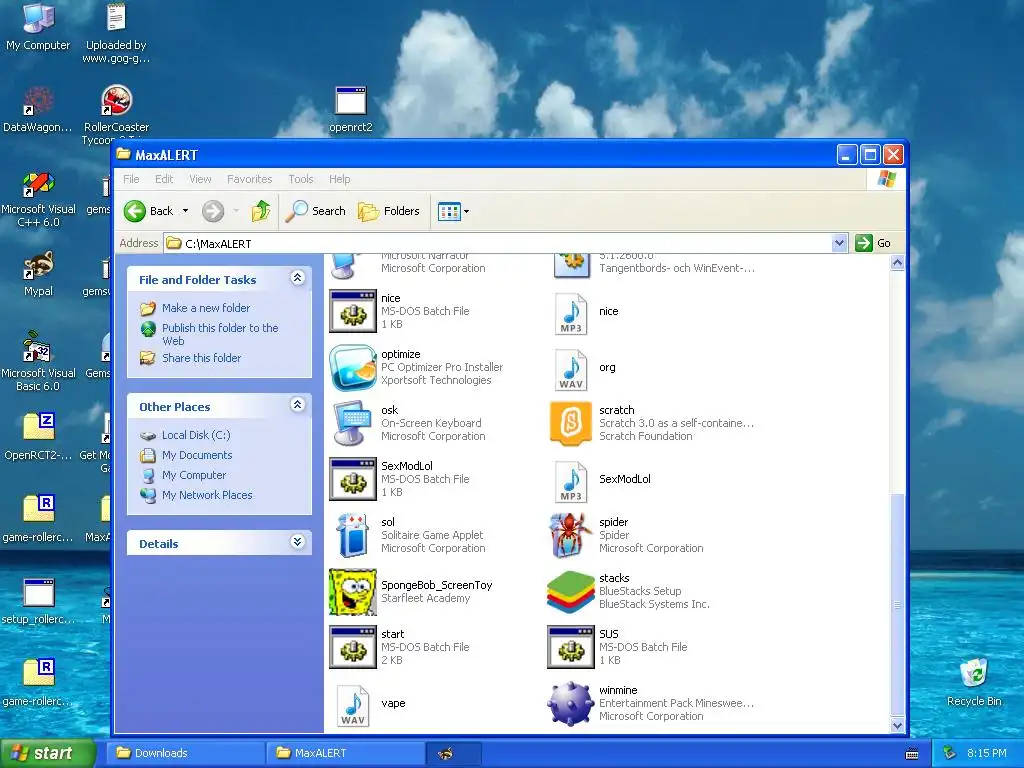Click the Search toolbar button
1024x768 pixels.
point(316,211)
